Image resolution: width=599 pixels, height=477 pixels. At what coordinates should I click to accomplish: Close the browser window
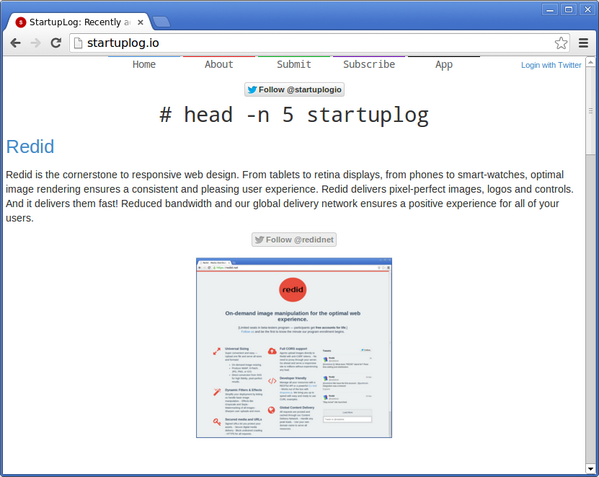click(x=587, y=10)
